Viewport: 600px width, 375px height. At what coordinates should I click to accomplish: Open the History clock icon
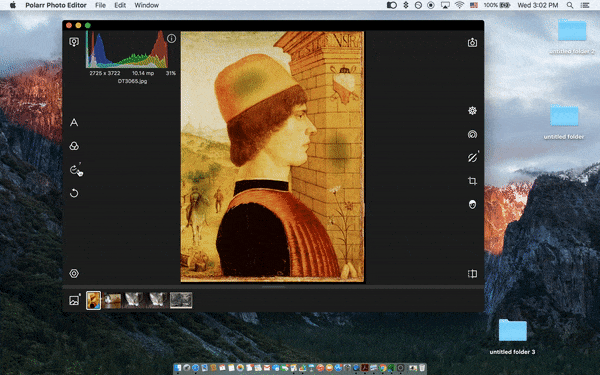pyautogui.click(x=75, y=170)
